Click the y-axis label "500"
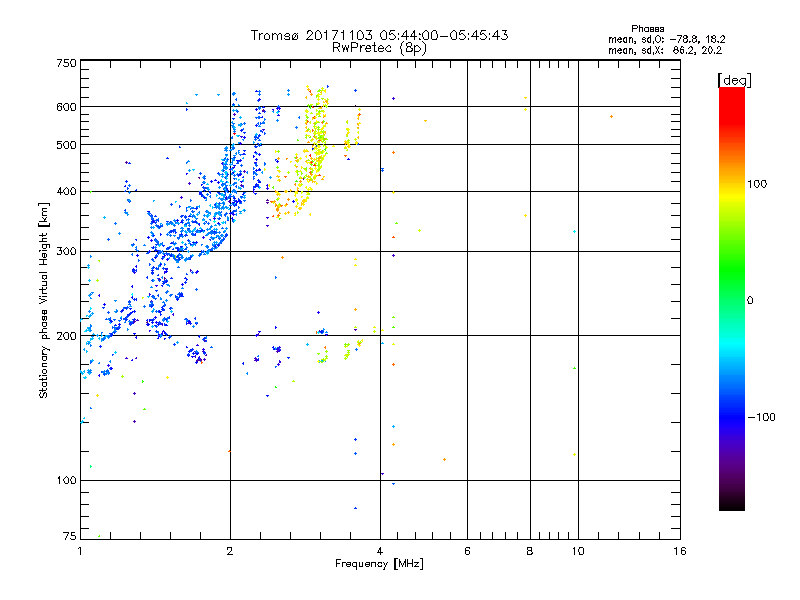This screenshot has width=800, height=600. pyautogui.click(x=66, y=145)
